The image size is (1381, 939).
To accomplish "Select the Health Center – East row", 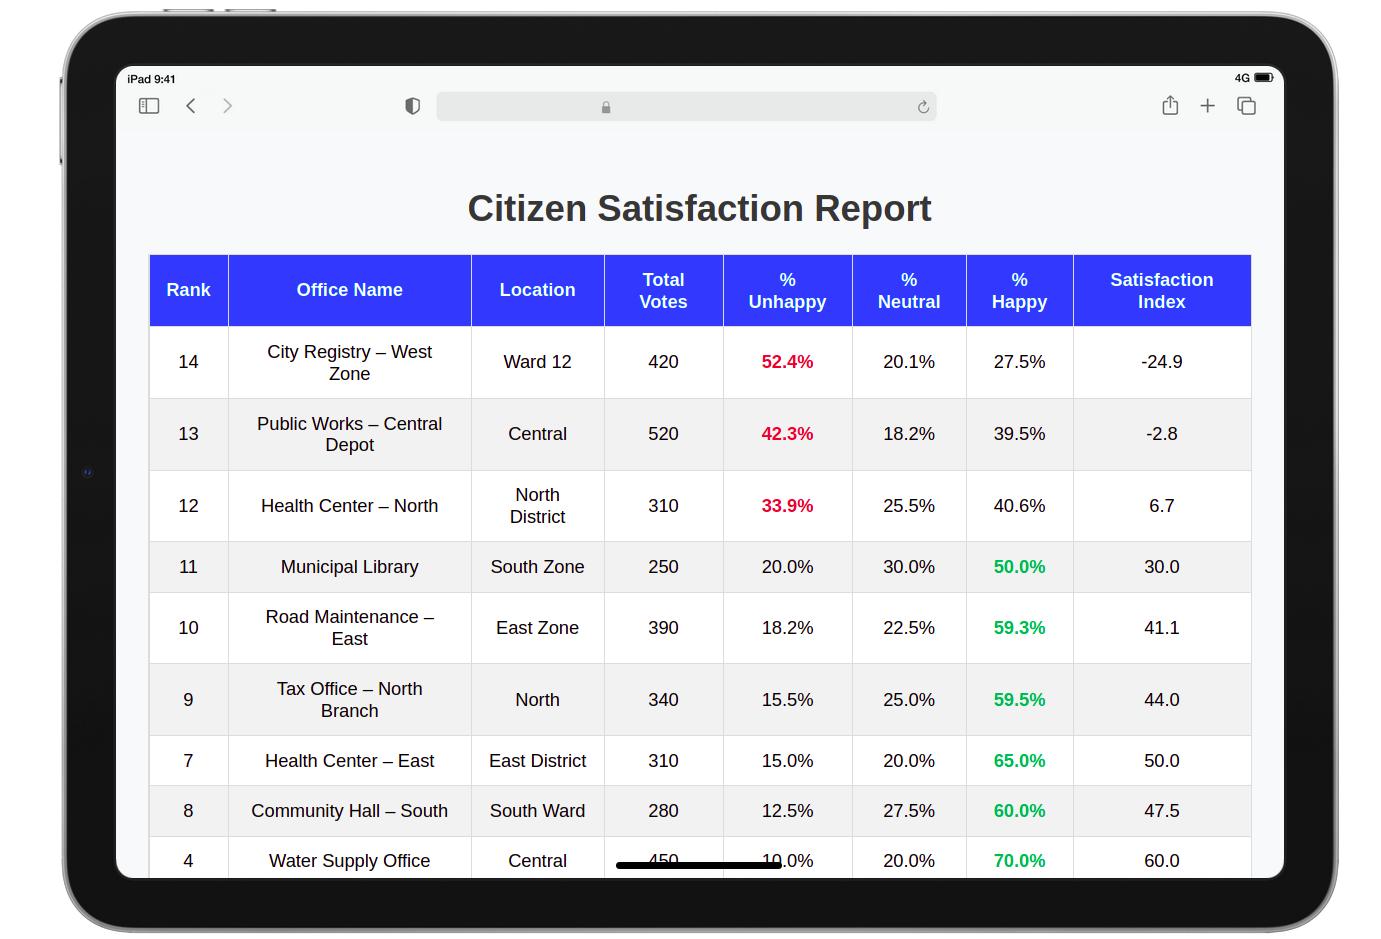I will (349, 760).
